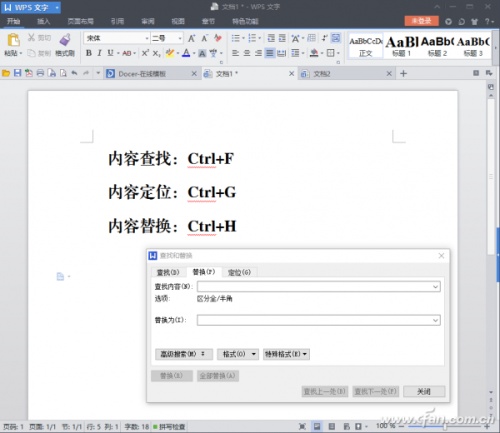The height and width of the screenshot is (433, 500).
Task: Click the Print icon in quick toolbar
Action: [x=40, y=73]
